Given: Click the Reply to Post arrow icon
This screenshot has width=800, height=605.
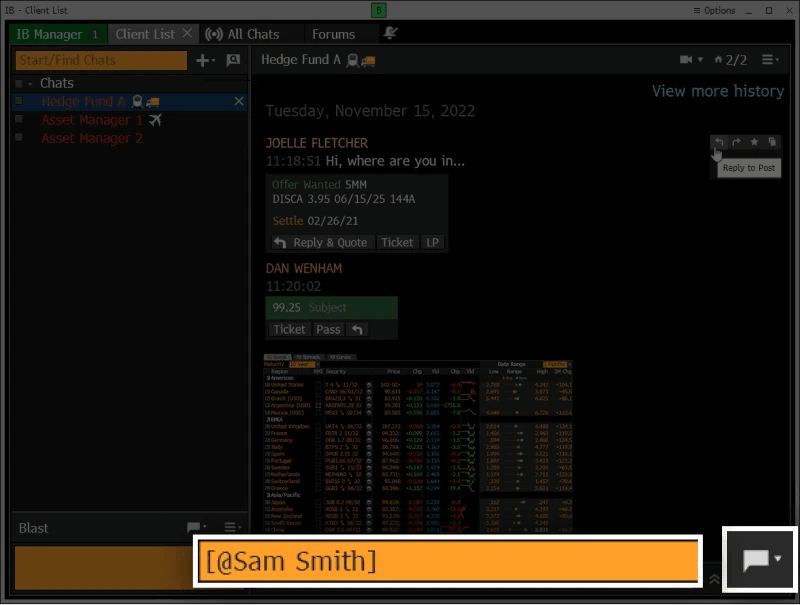Looking at the screenshot, I should (x=719, y=143).
